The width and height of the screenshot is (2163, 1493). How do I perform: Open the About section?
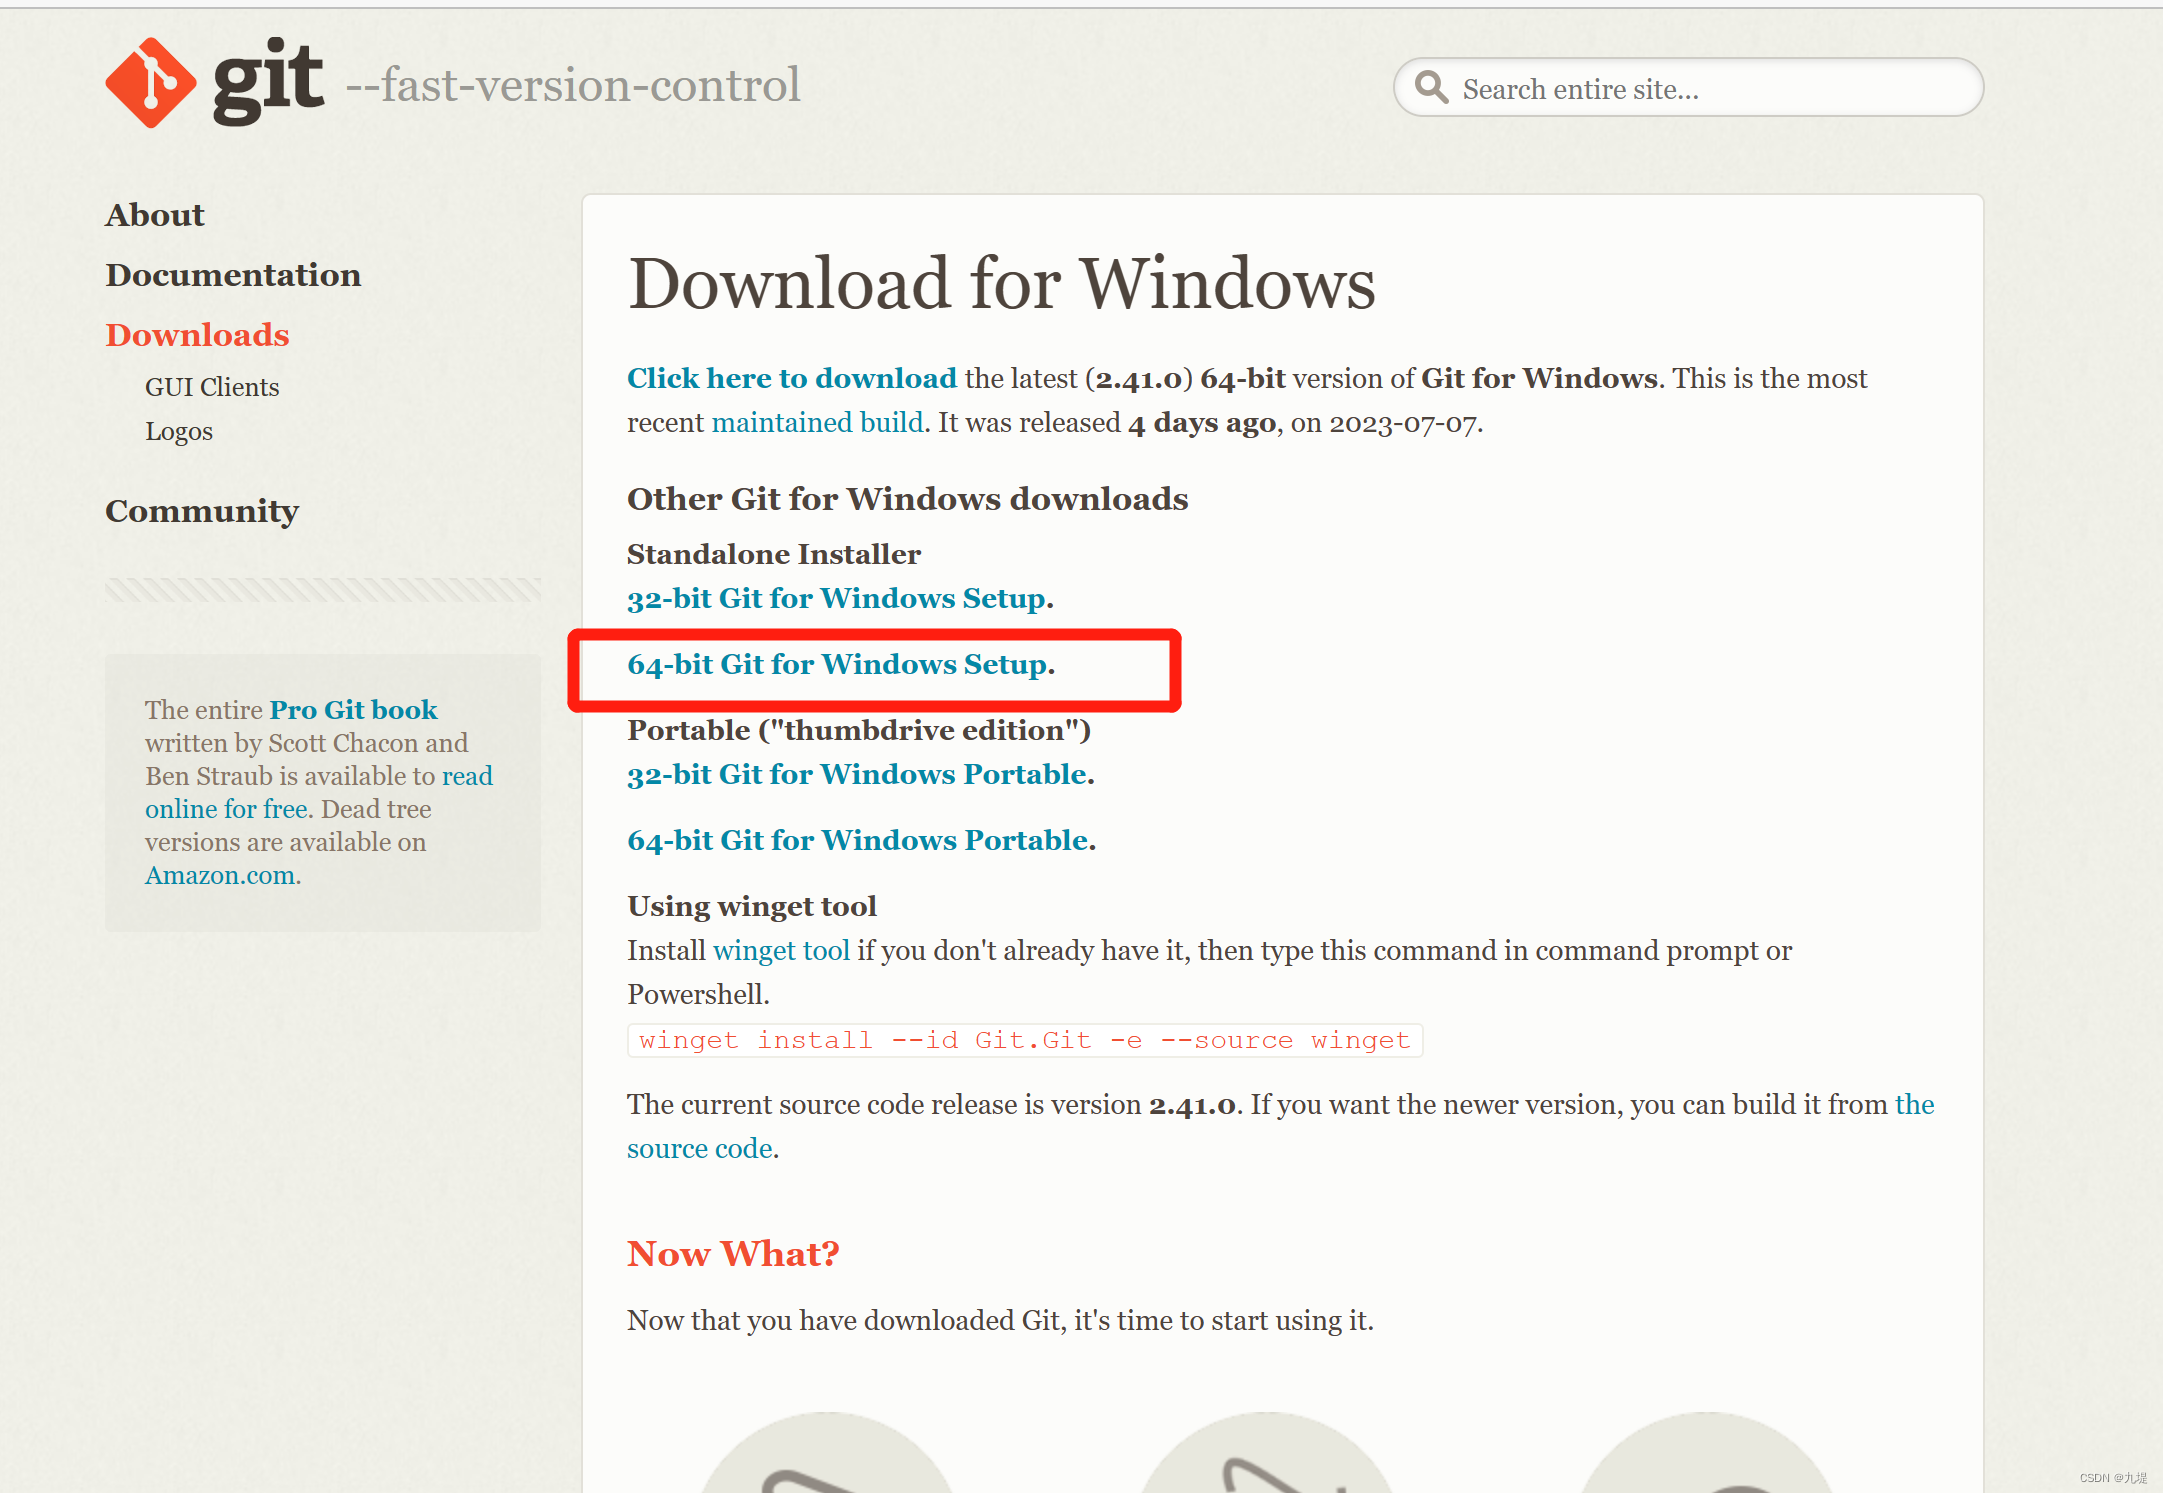point(155,215)
